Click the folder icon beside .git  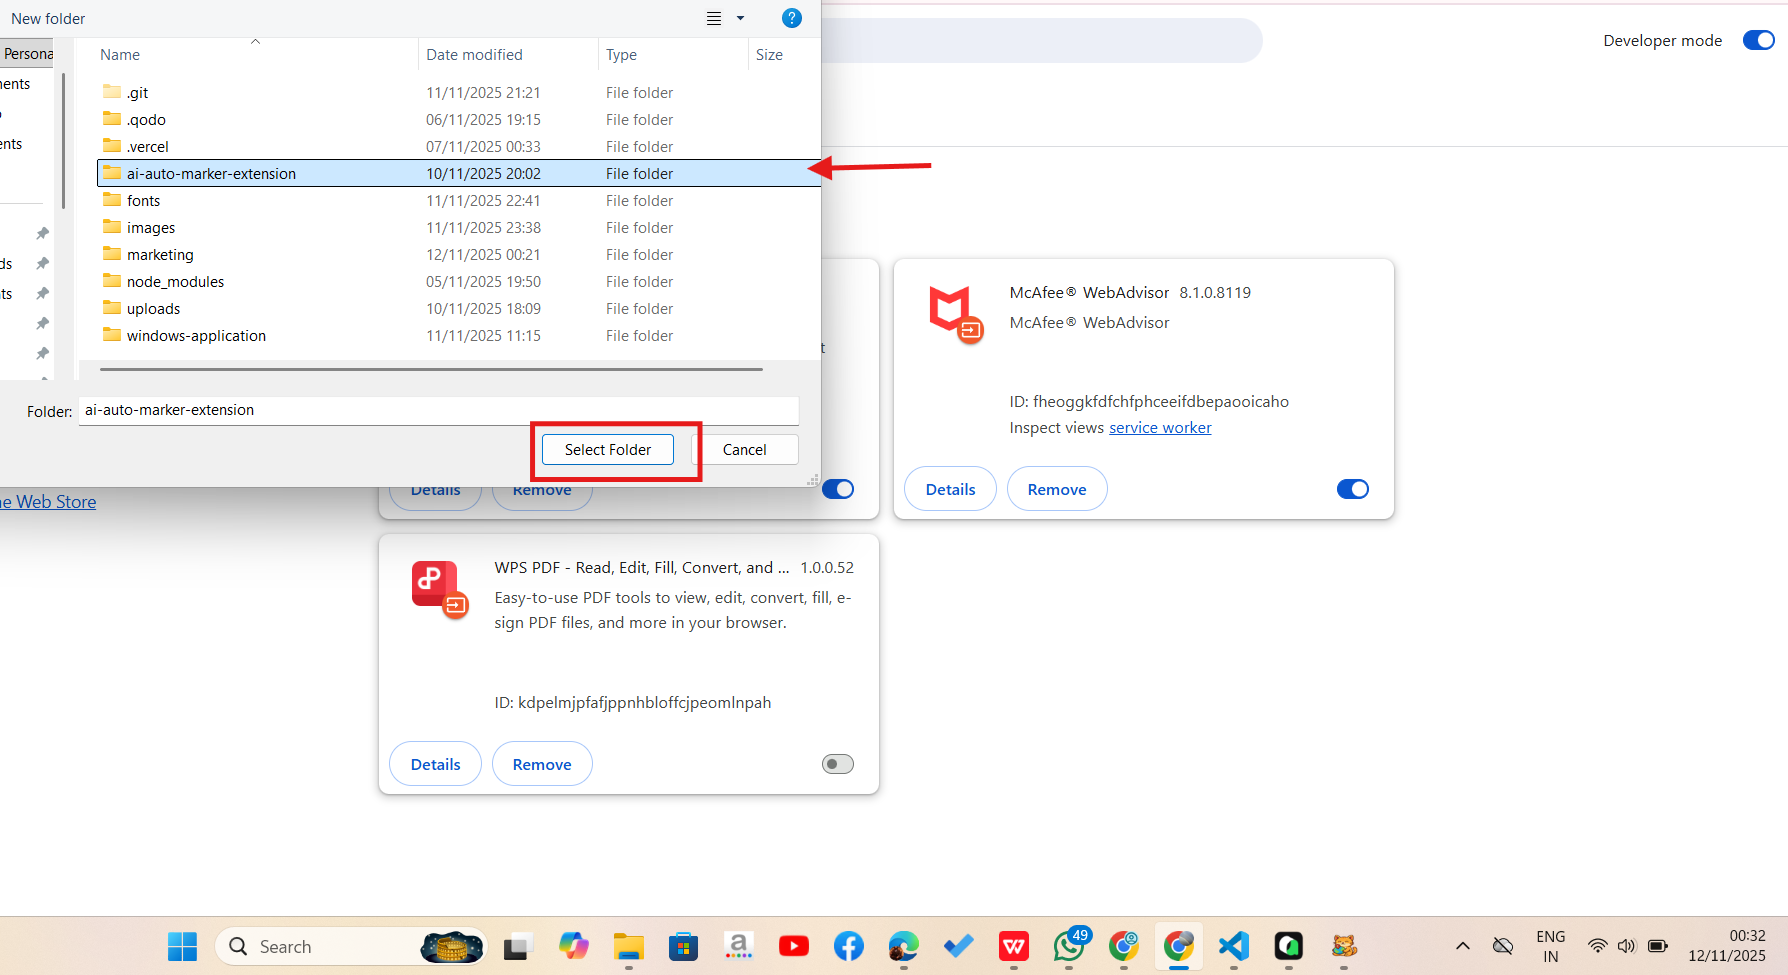pos(112,91)
